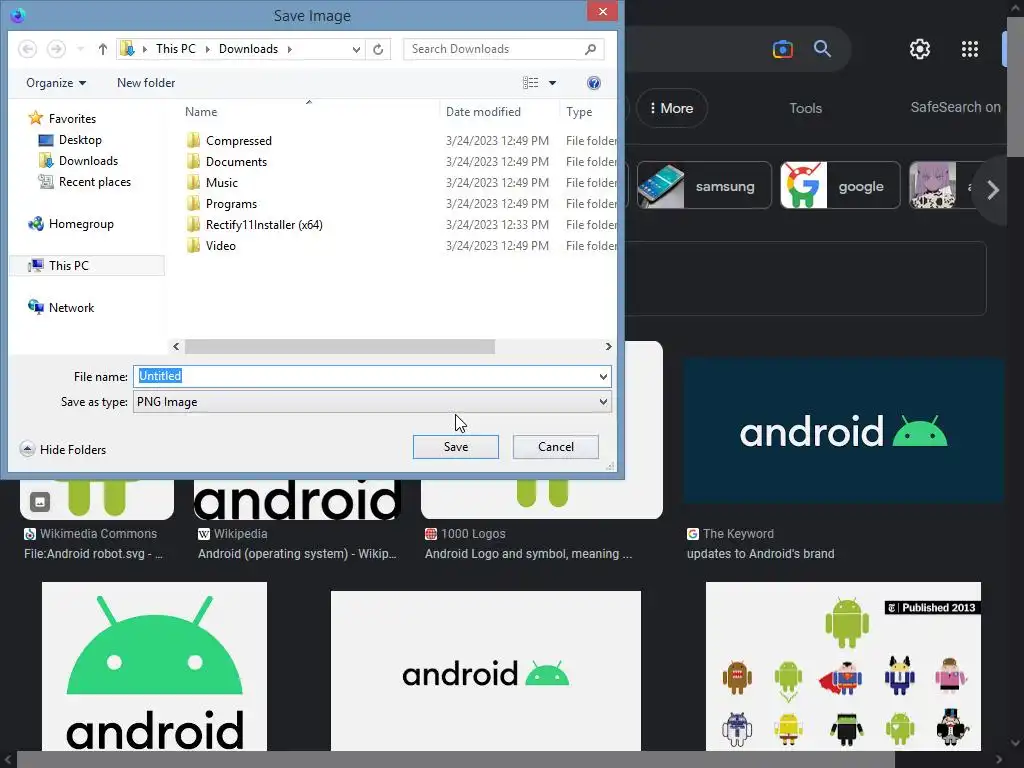This screenshot has height=768, width=1024.
Task: Refresh the Downloads folder listing
Action: [x=378, y=49]
